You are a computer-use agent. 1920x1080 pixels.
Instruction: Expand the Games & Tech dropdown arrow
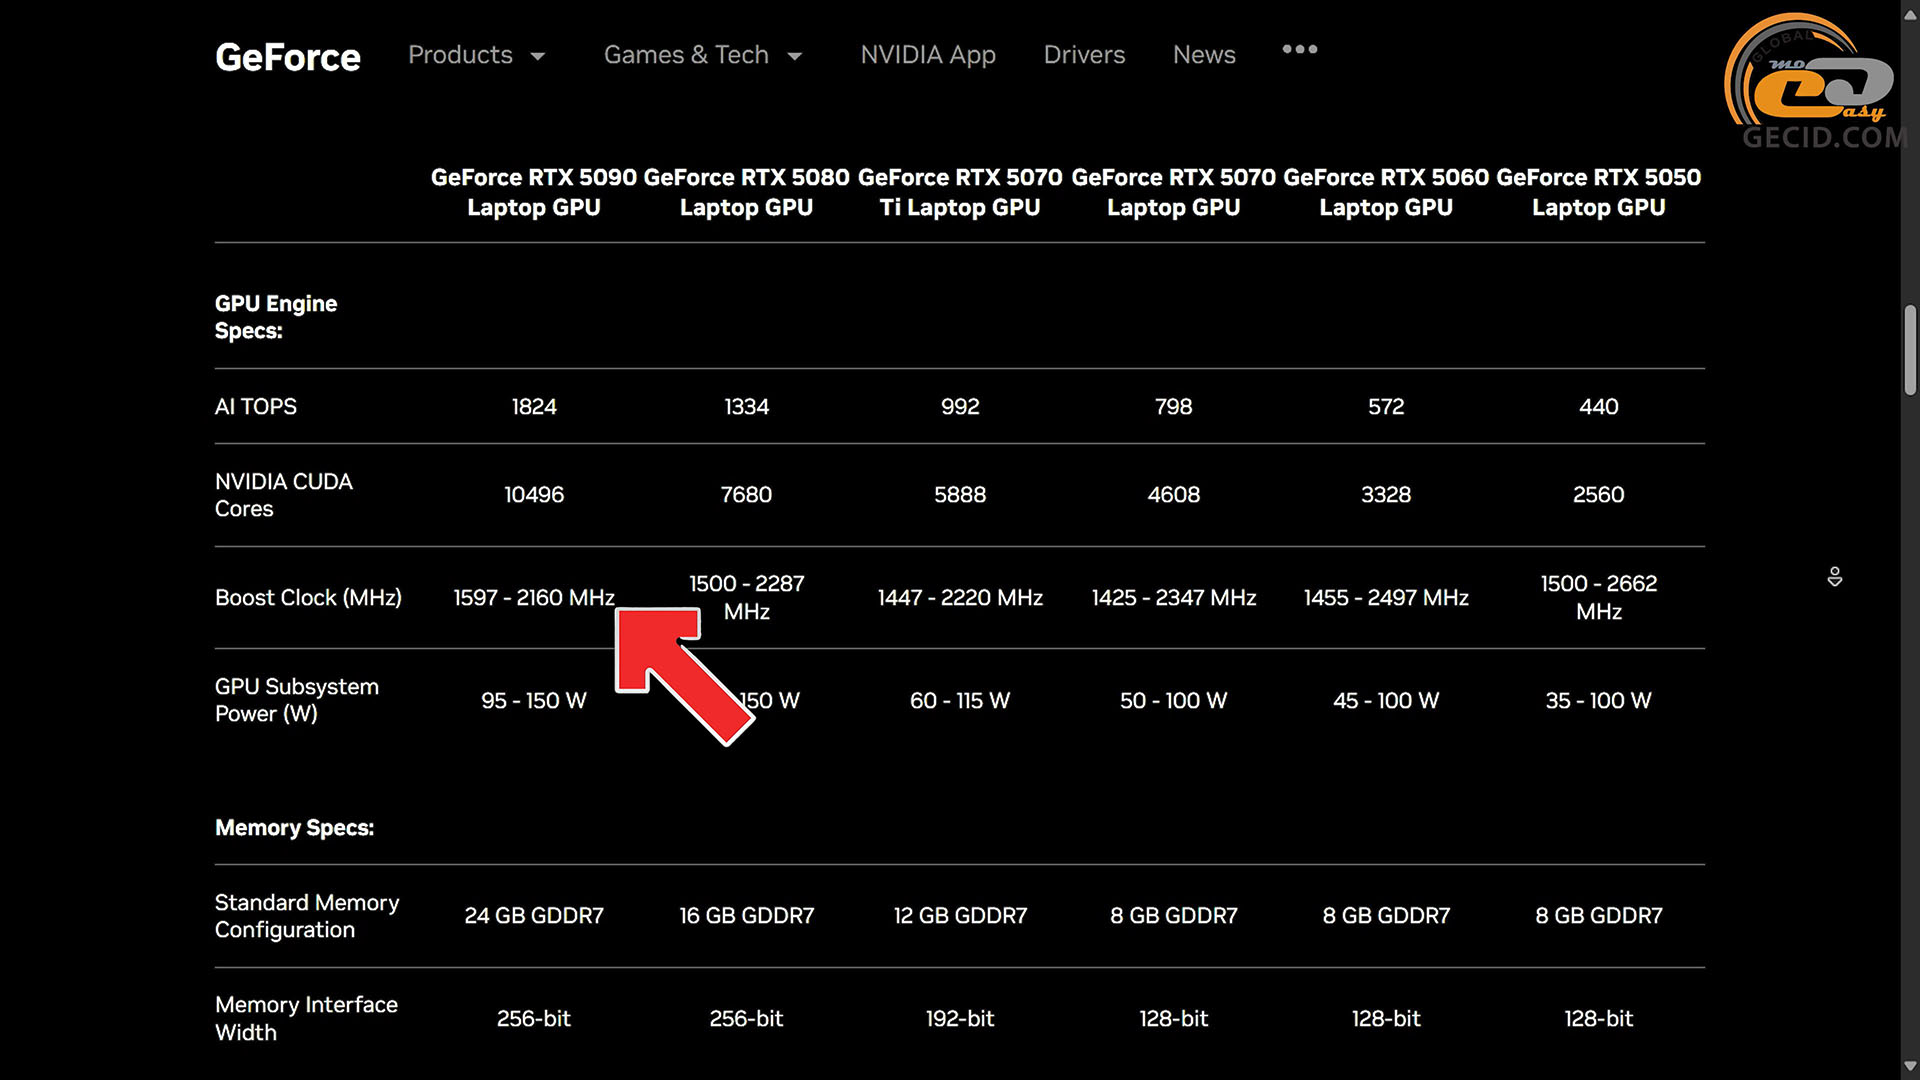point(795,56)
